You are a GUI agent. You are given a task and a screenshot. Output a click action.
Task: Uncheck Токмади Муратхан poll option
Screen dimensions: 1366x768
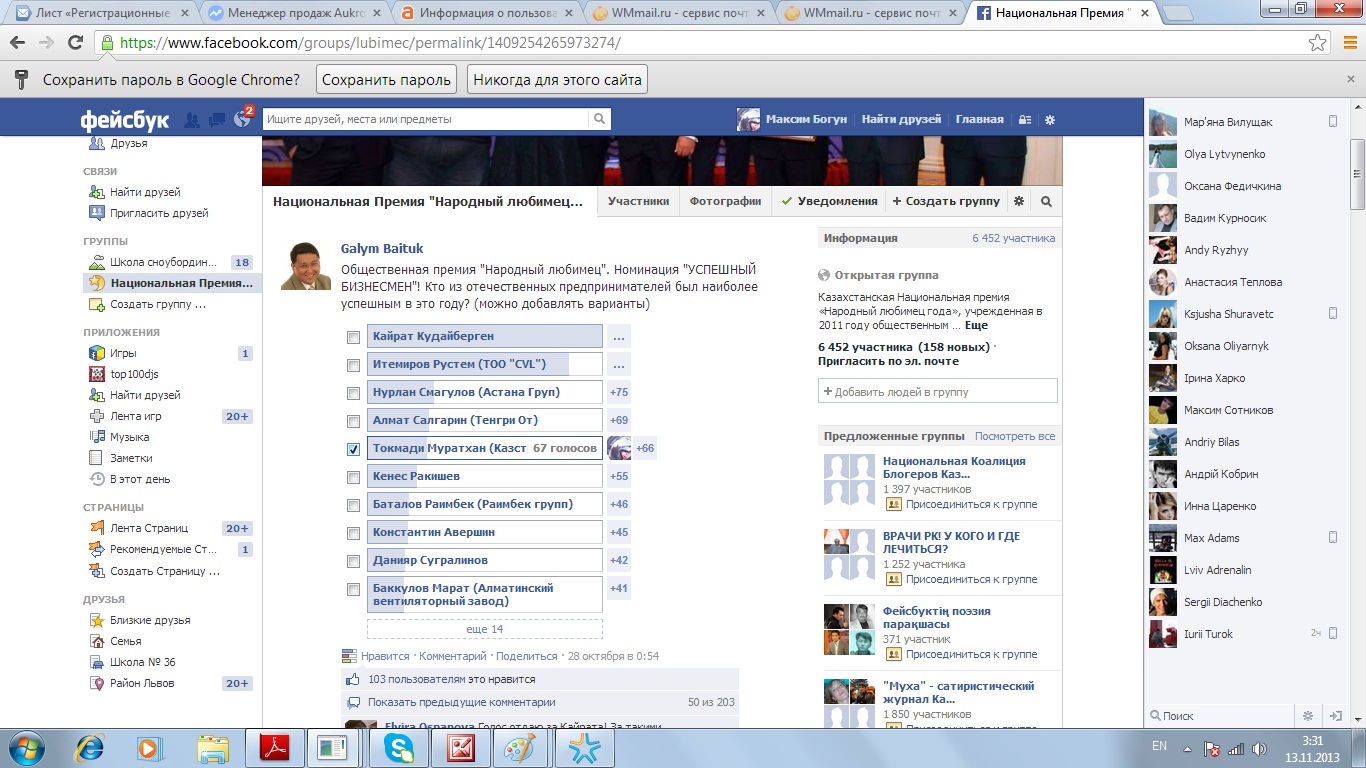tap(353, 449)
